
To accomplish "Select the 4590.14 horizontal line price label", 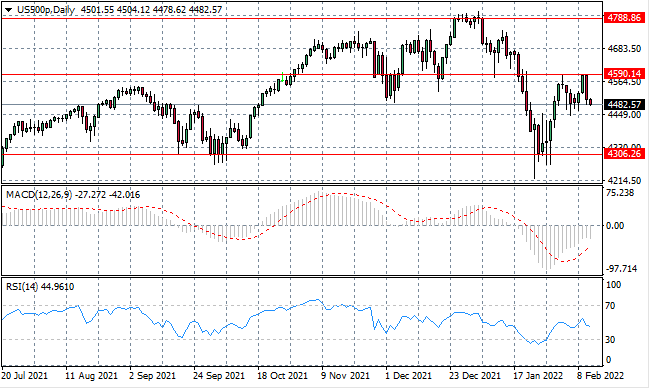I will click(x=624, y=74).
